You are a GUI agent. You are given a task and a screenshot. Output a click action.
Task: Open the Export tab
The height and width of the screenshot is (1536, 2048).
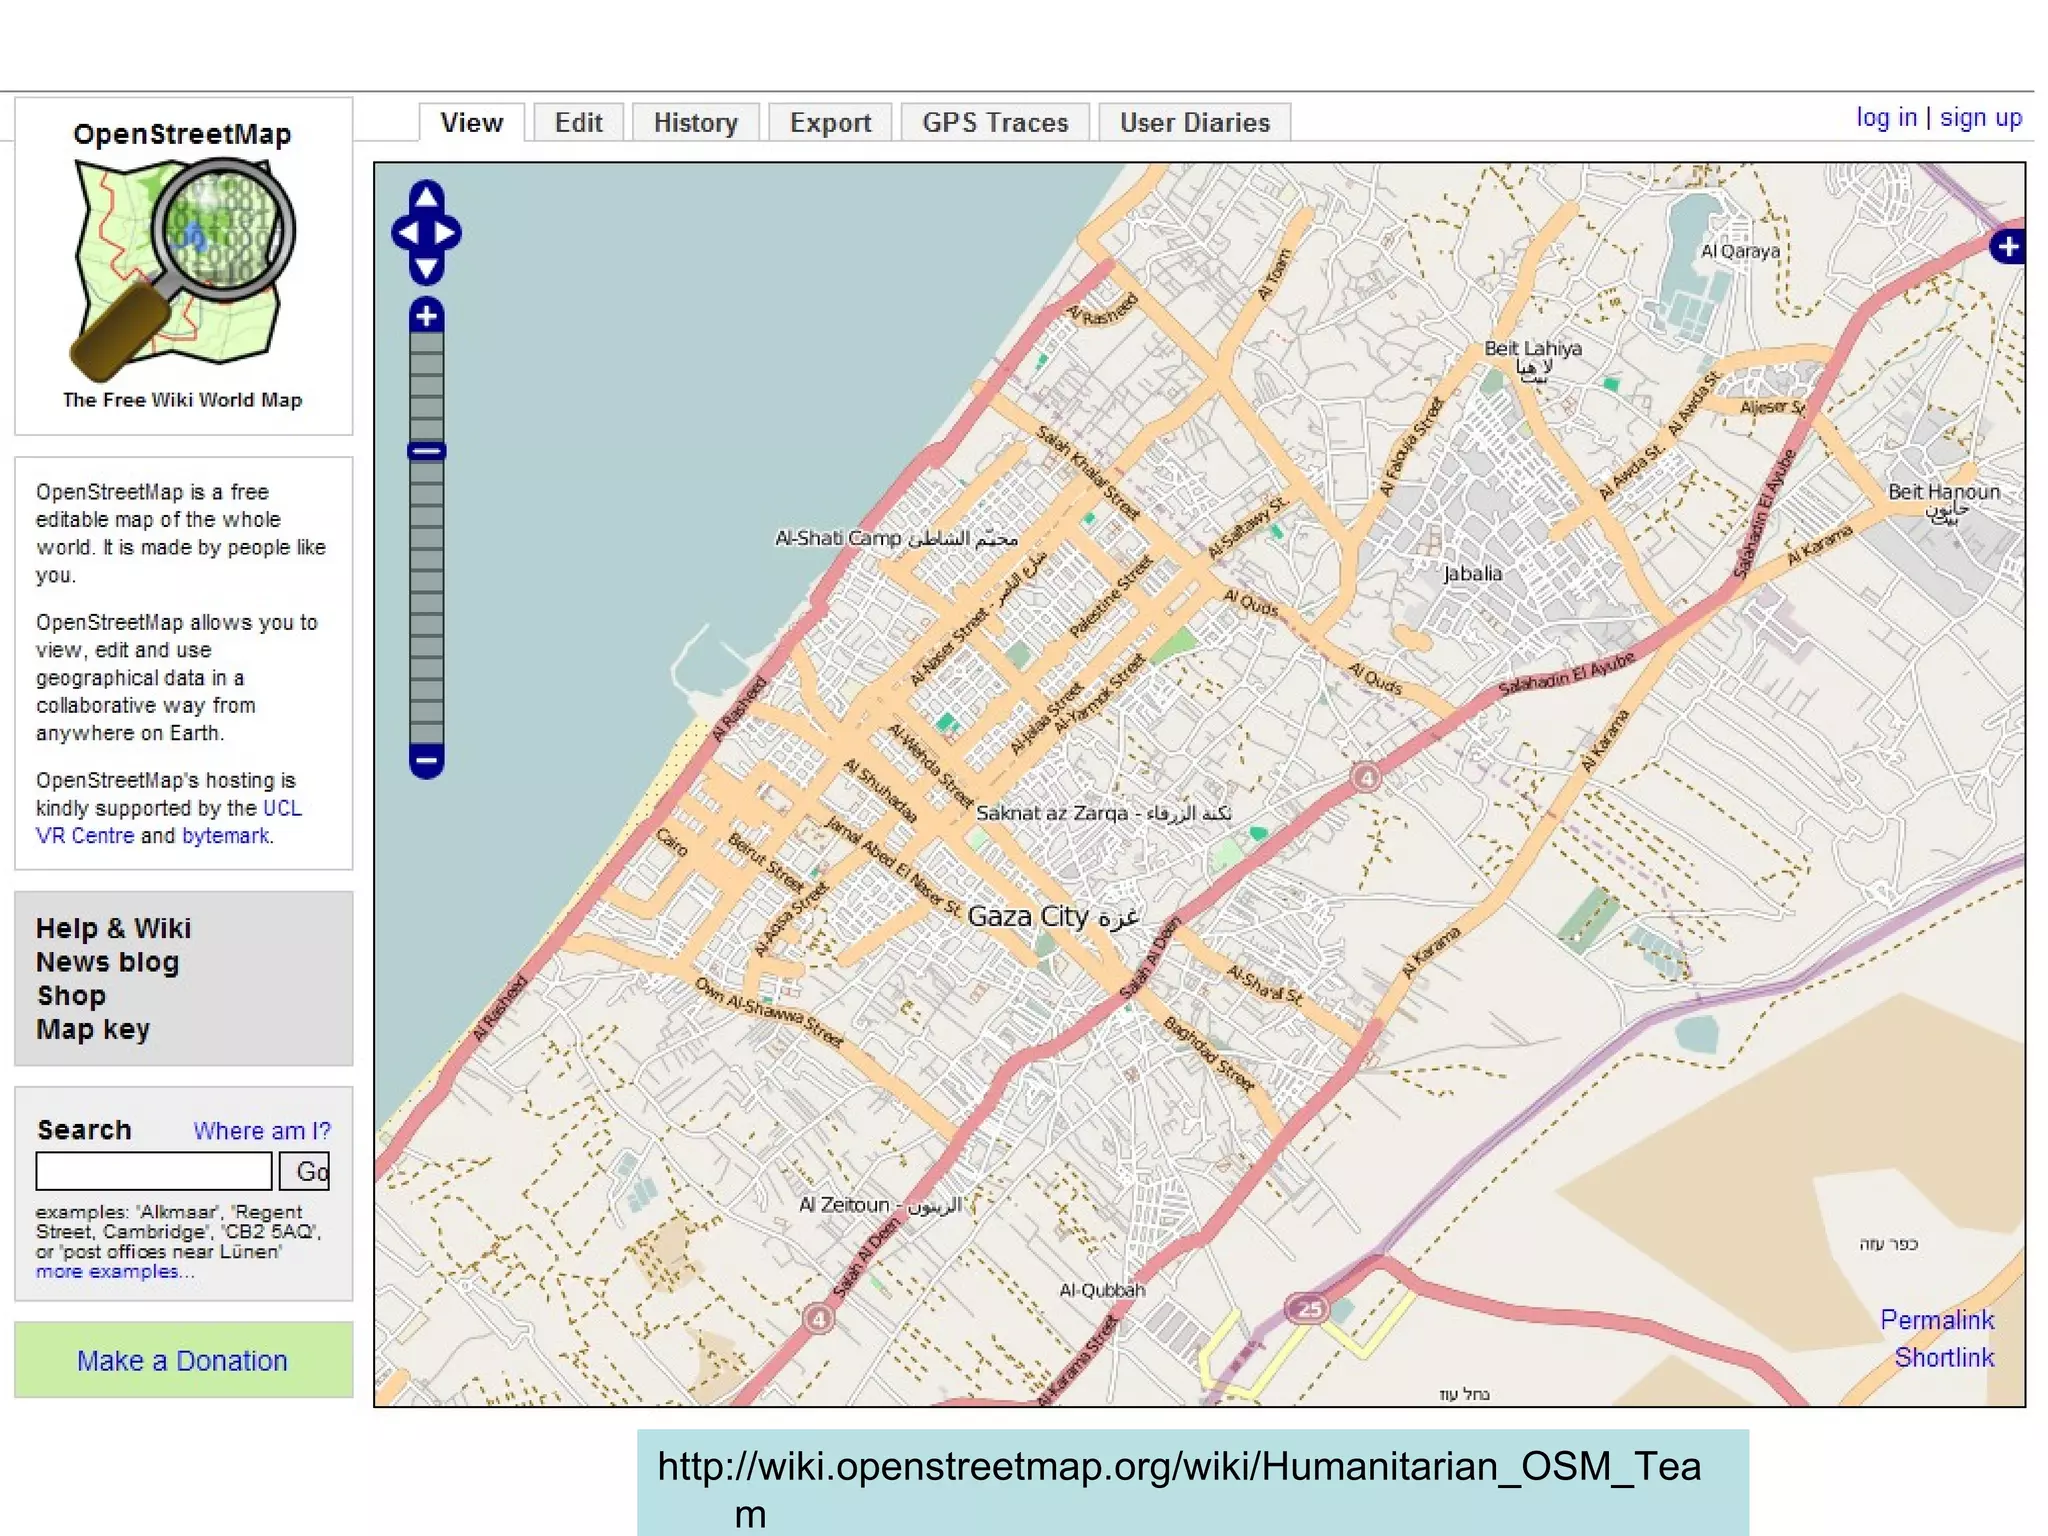830,122
